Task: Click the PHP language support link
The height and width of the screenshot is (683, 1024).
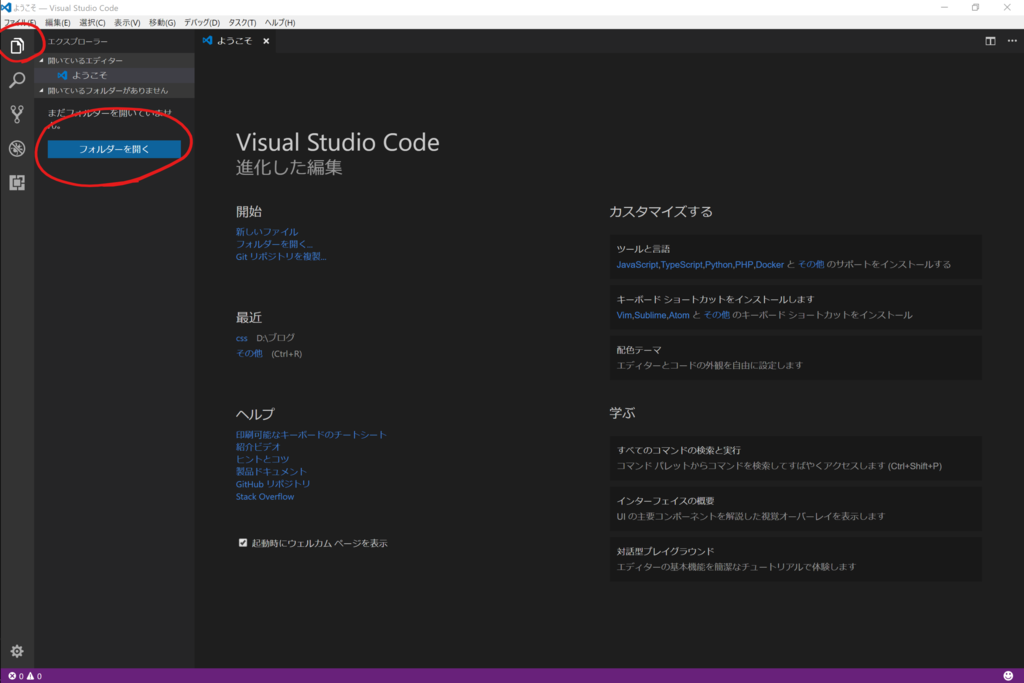Action: pos(744,264)
